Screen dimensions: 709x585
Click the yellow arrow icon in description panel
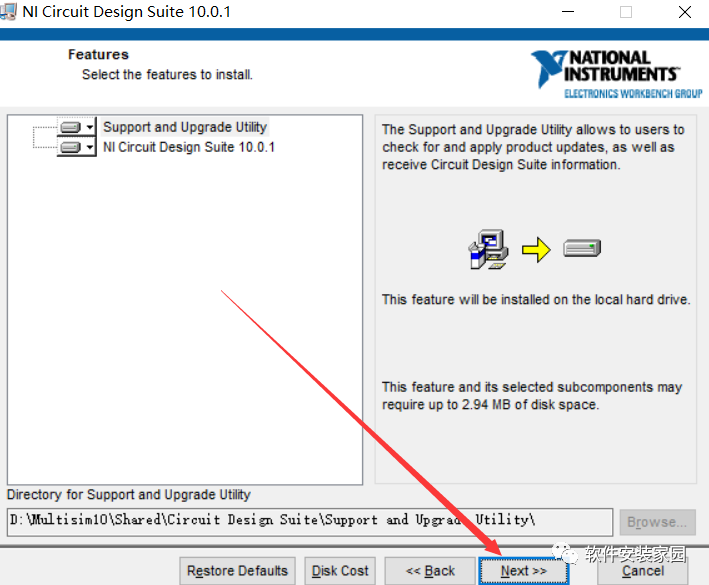536,250
